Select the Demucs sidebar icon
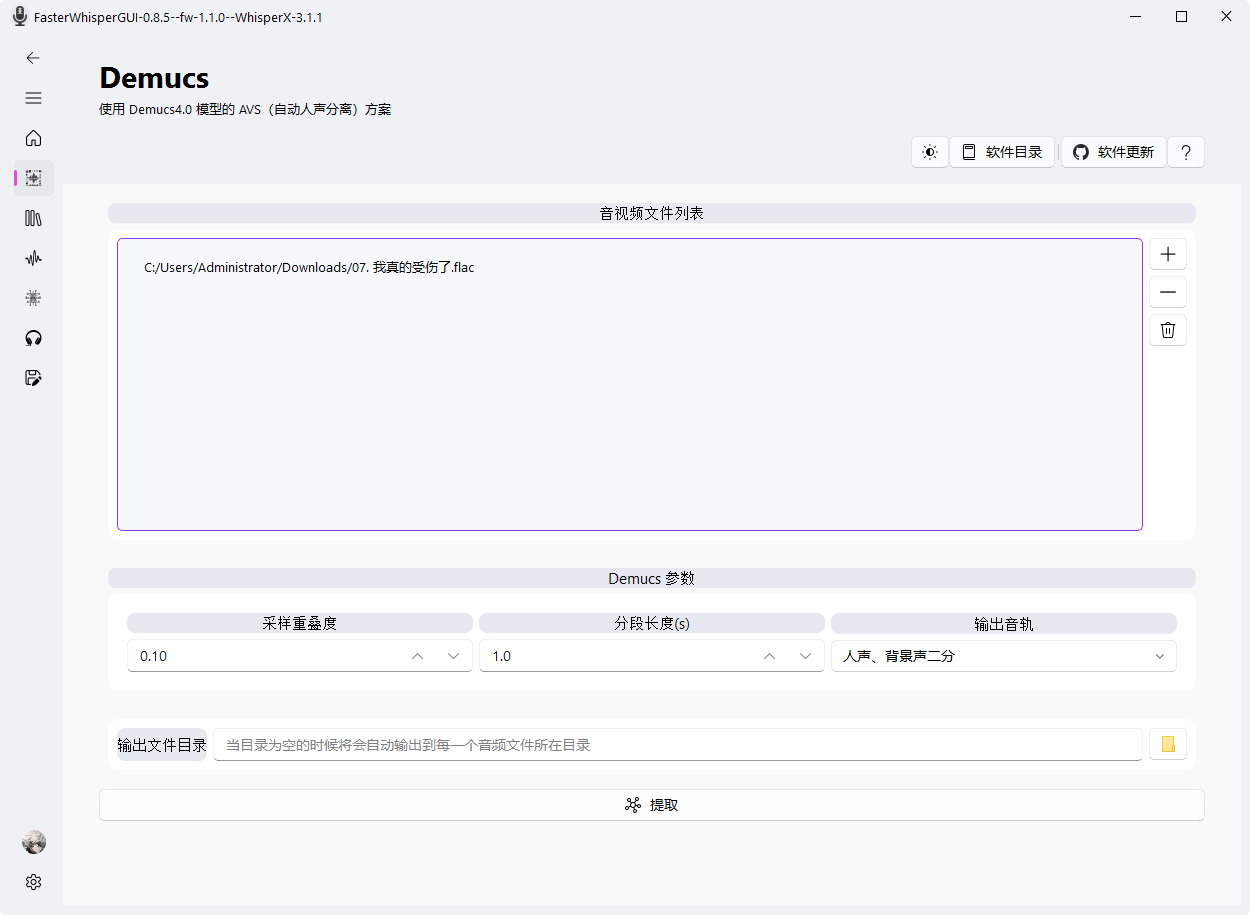Viewport: 1250px width, 915px height. click(33, 177)
